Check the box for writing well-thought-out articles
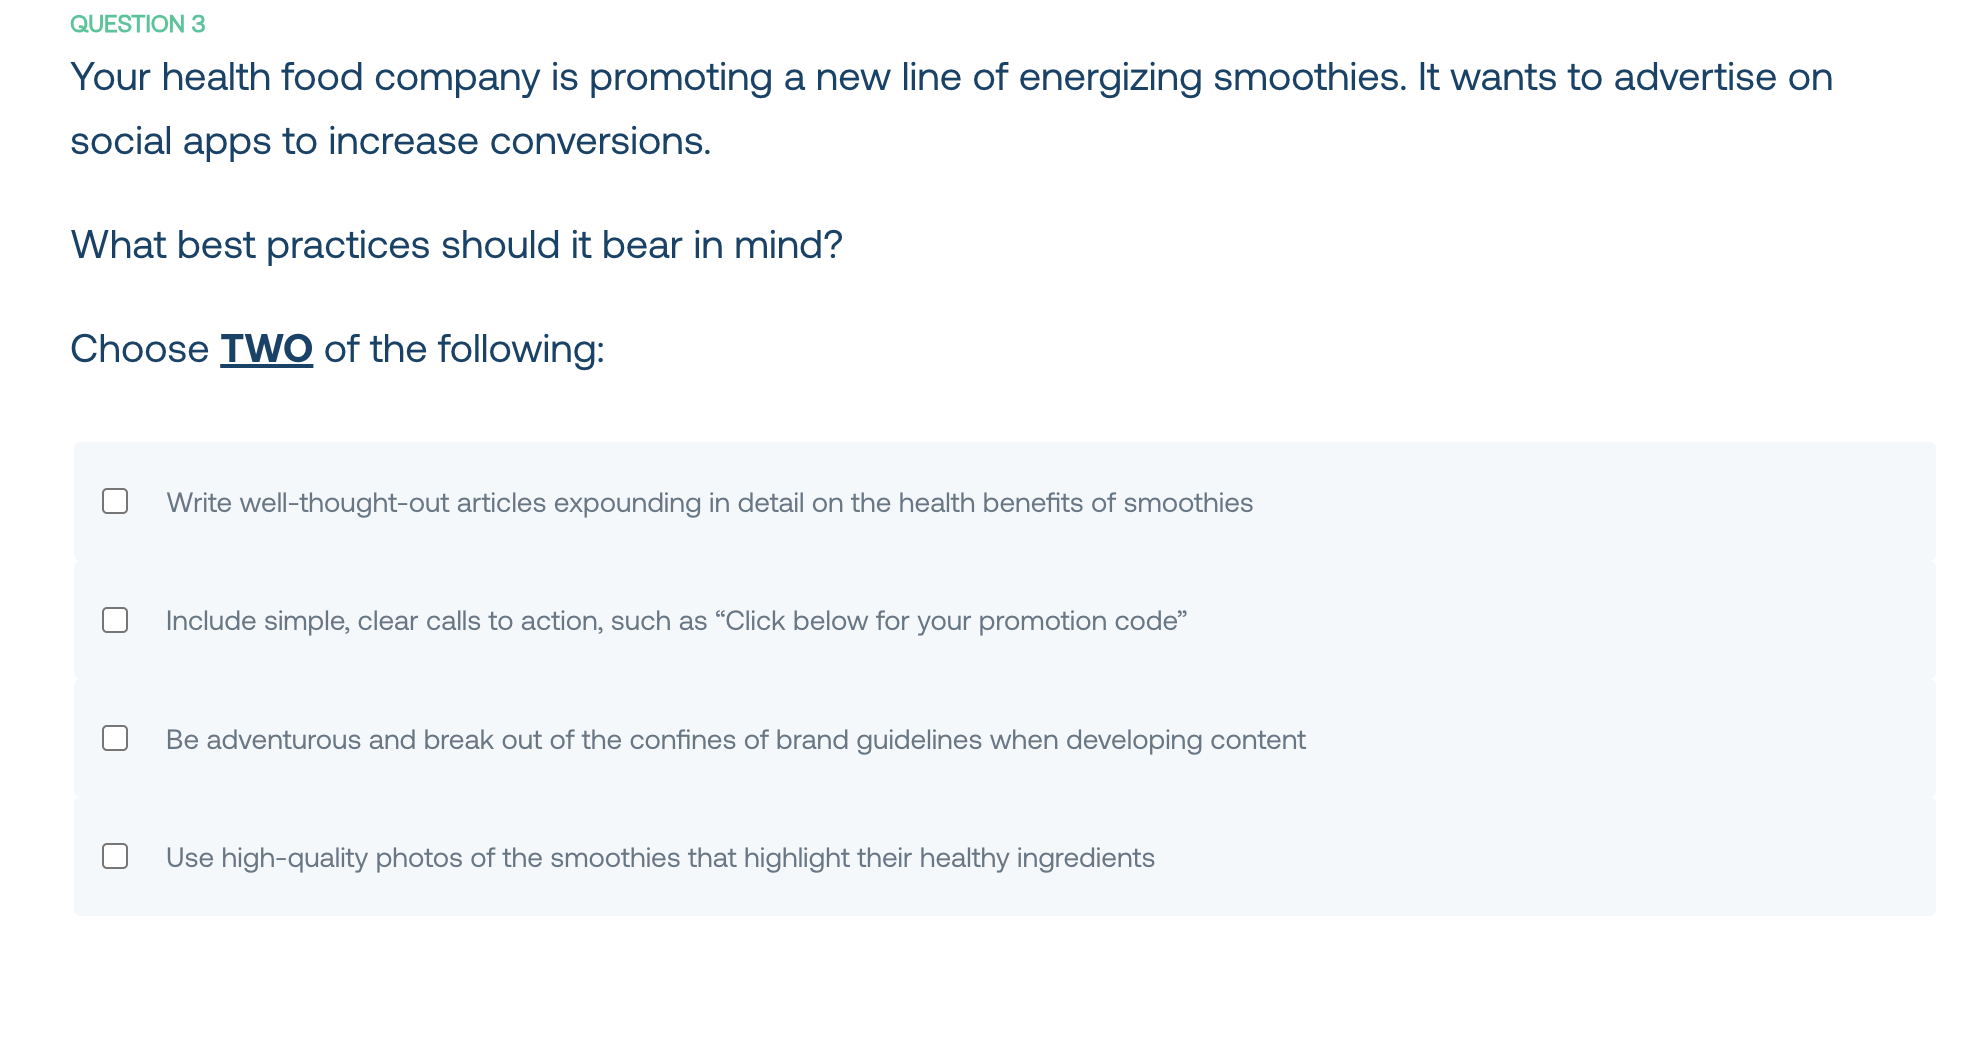The height and width of the screenshot is (1042, 1972). coord(115,501)
